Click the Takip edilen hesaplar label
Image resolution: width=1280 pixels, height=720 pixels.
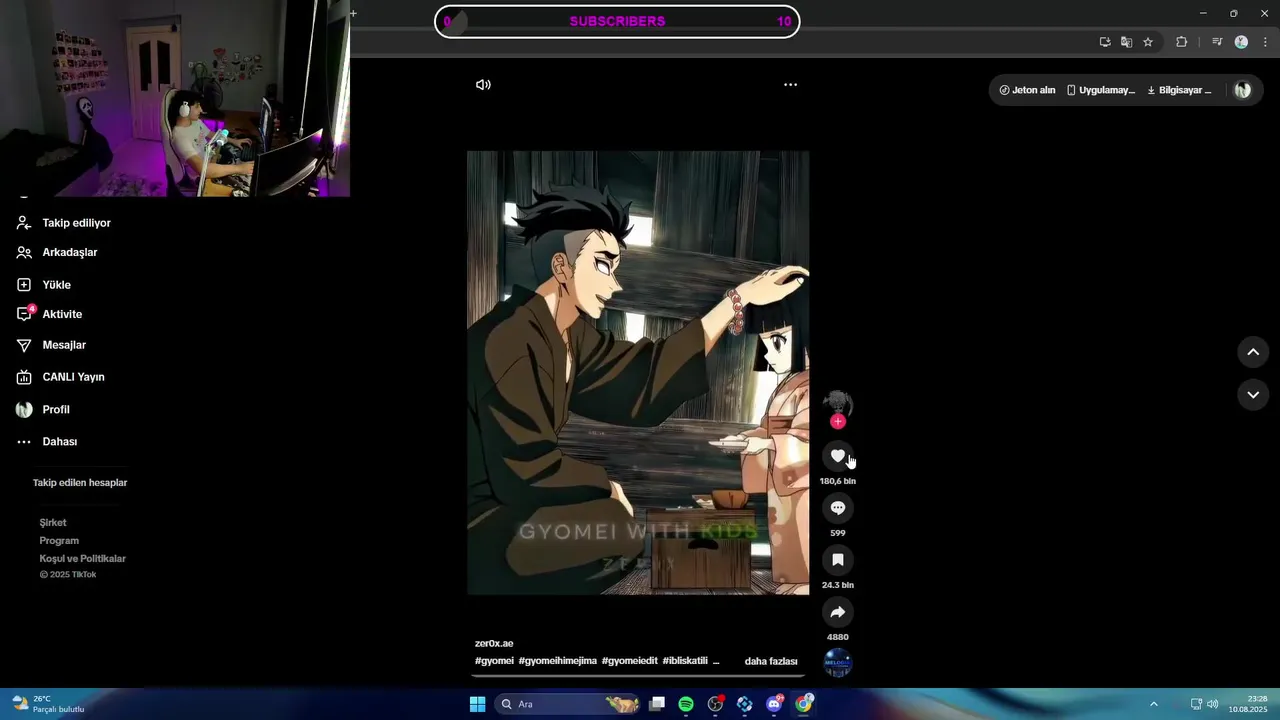click(80, 483)
